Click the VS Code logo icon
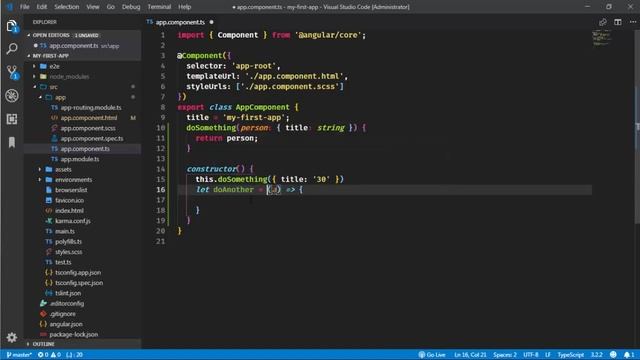The height and width of the screenshot is (360, 640). click(9, 7)
